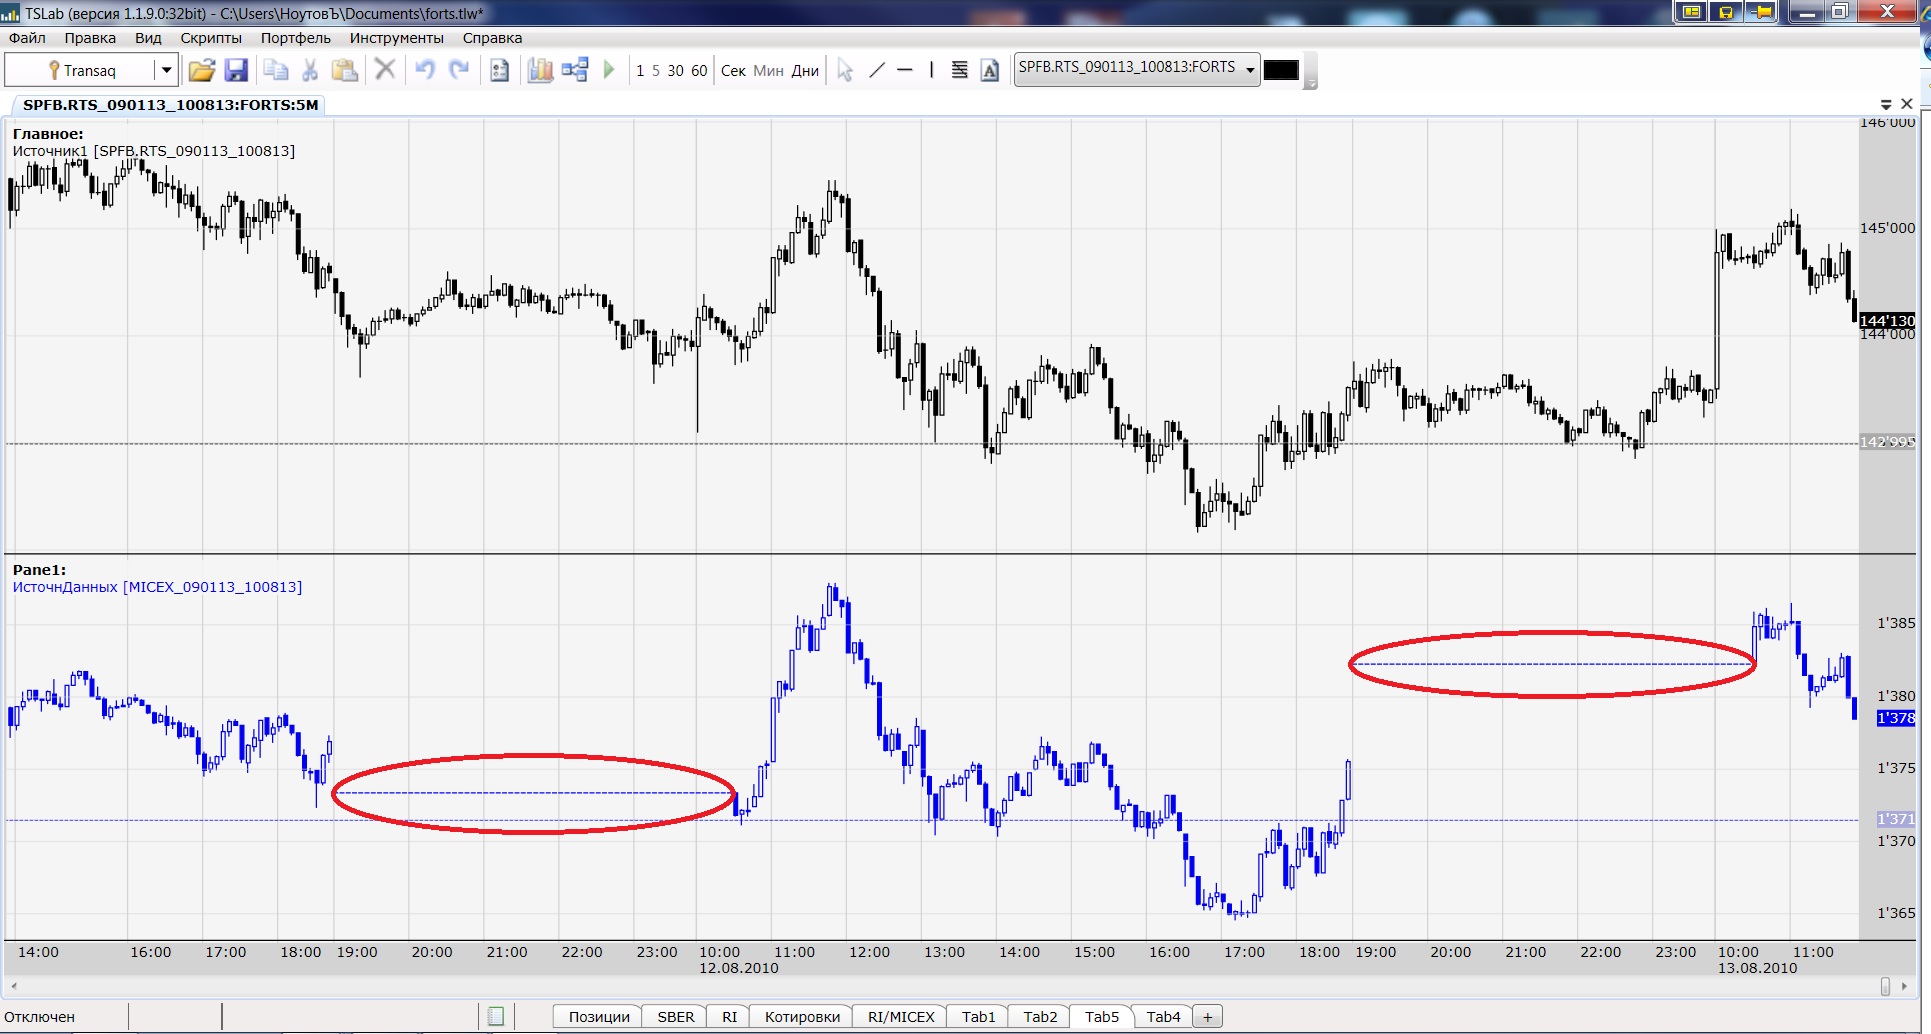Click the Источник1 [SPFB.RTS_090113_100813] legend label
The image size is (1931, 1034).
click(154, 151)
